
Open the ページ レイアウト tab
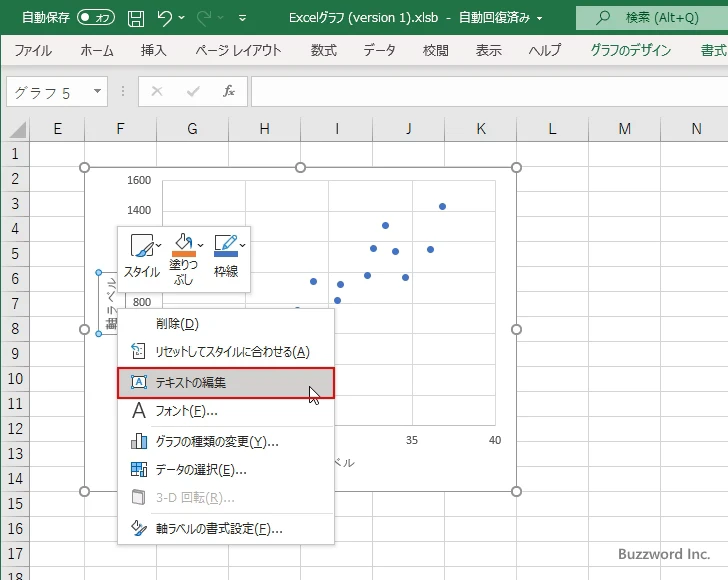239,50
